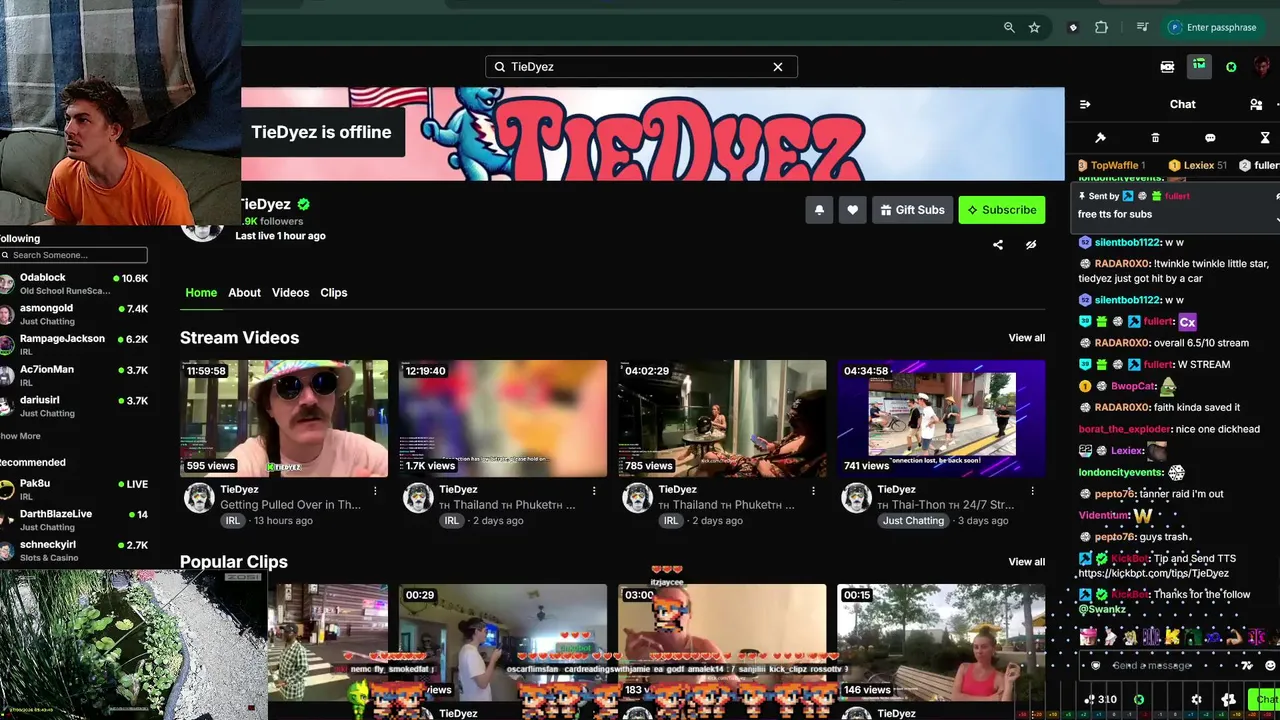Bookmark this page with the star icon
This screenshot has width=1280, height=720.
[x=1034, y=28]
